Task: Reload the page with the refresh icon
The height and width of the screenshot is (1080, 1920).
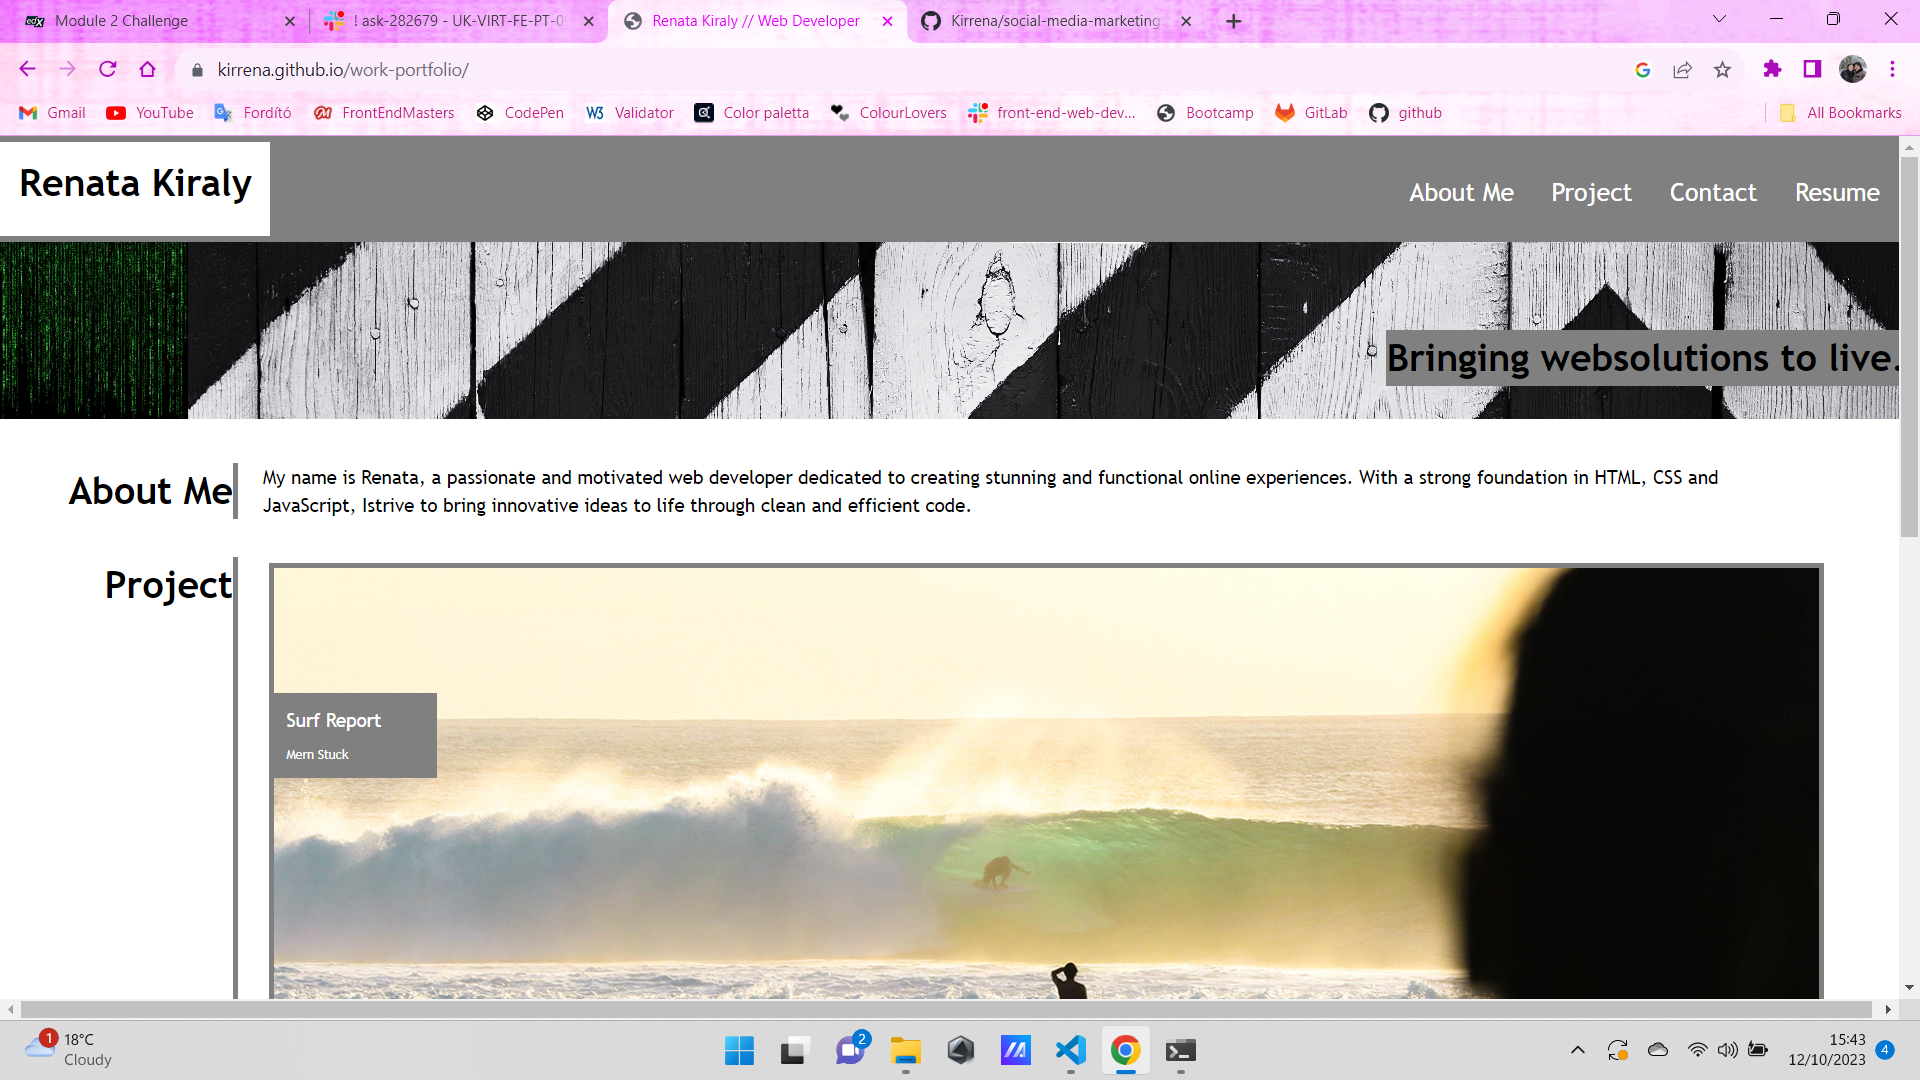Action: coord(108,69)
